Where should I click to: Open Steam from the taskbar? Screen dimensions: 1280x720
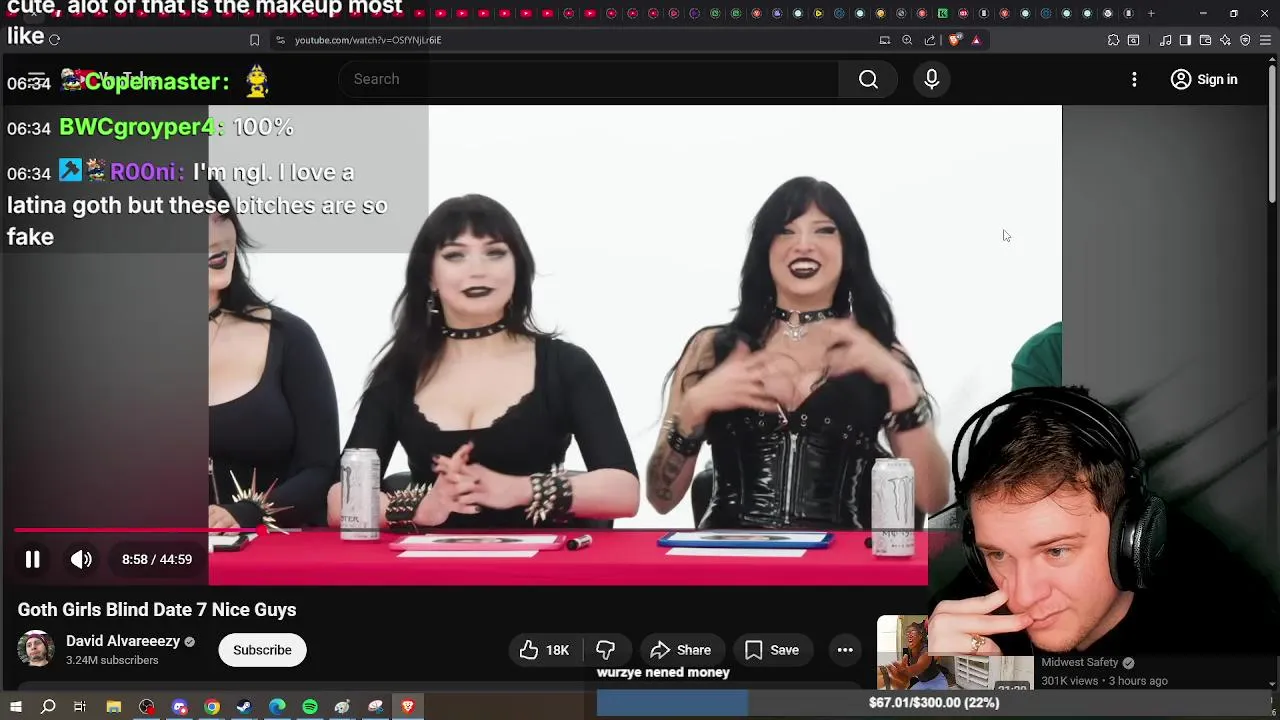[x=244, y=707]
